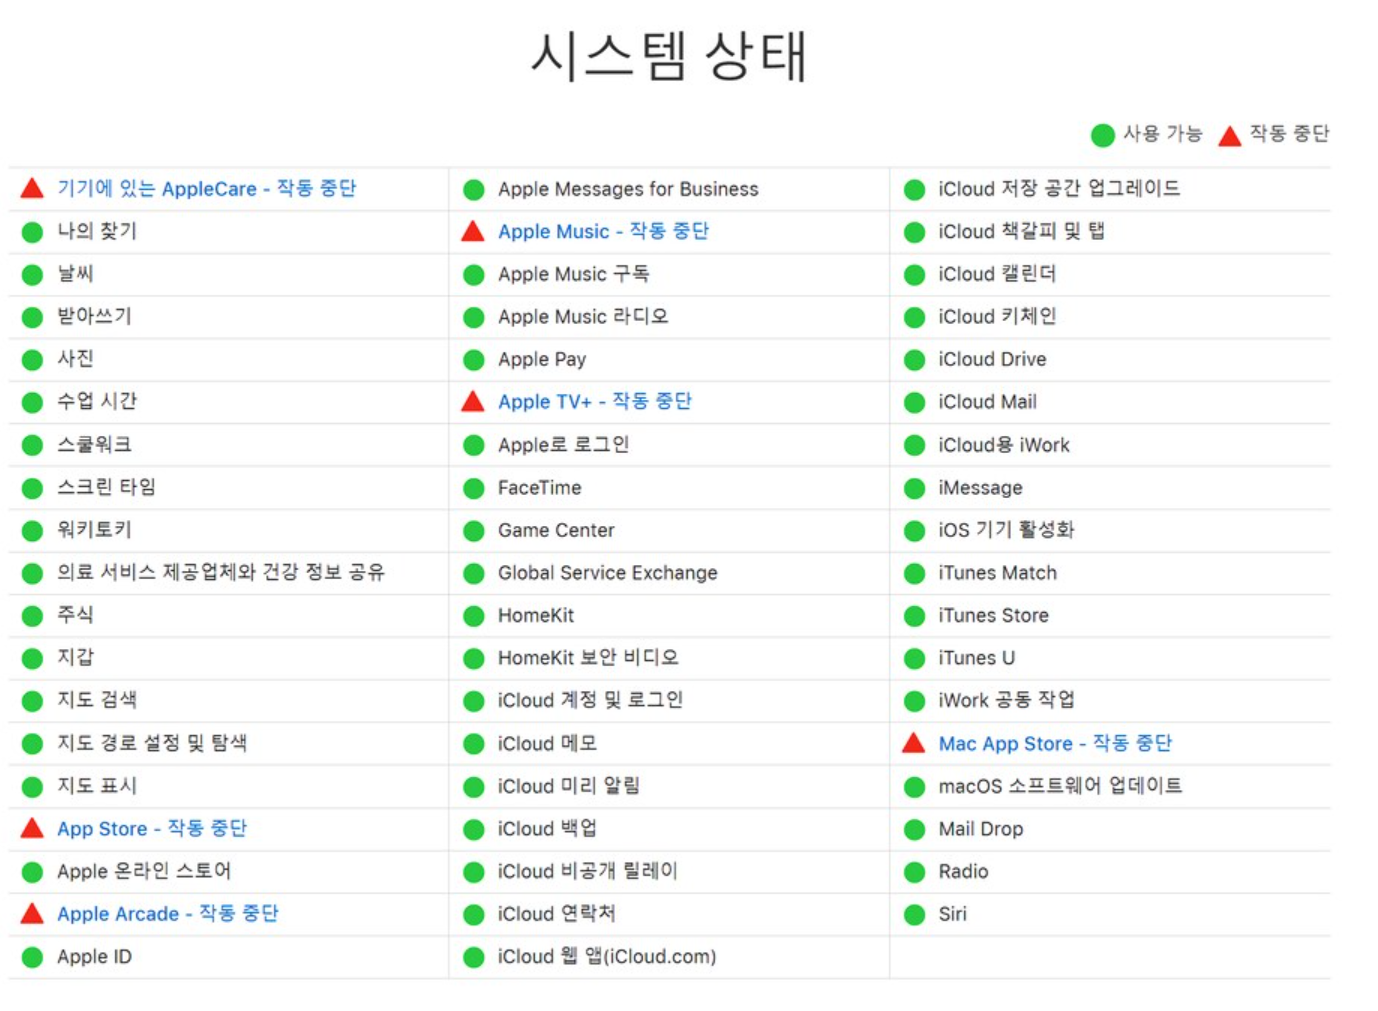Click the 지도 경로 설정 및 탐색 text
Viewport: 1378px width, 1011px height.
[x=152, y=742]
